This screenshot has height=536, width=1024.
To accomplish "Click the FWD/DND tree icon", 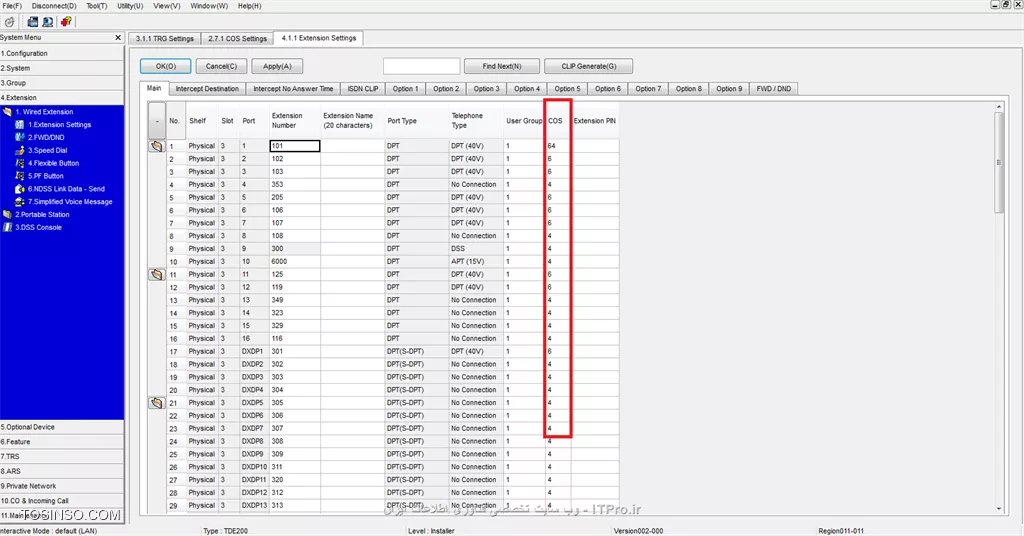I will (20, 137).
